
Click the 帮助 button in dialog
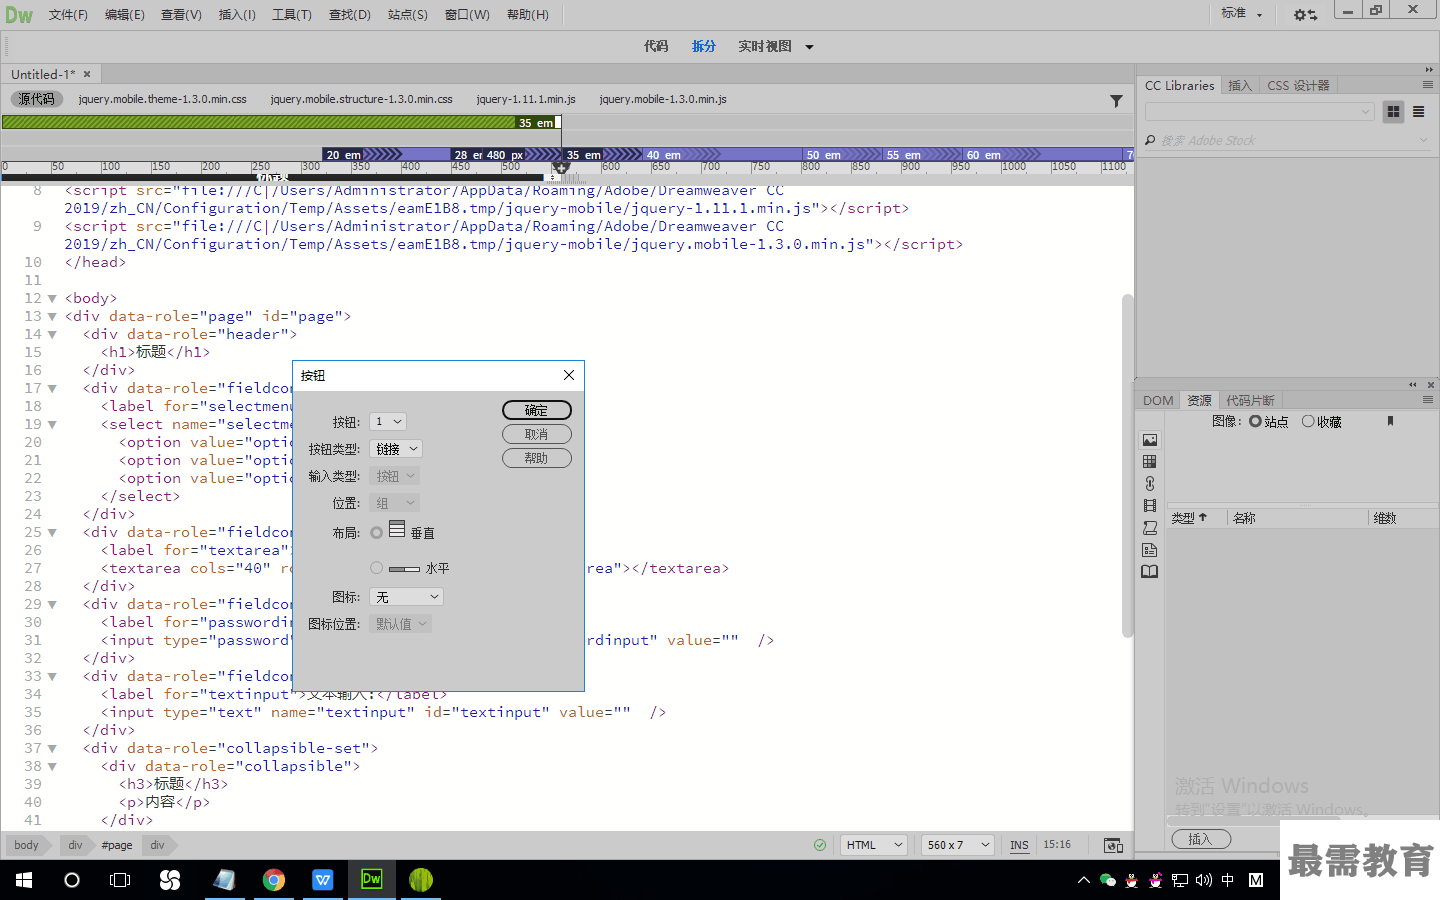pos(537,458)
